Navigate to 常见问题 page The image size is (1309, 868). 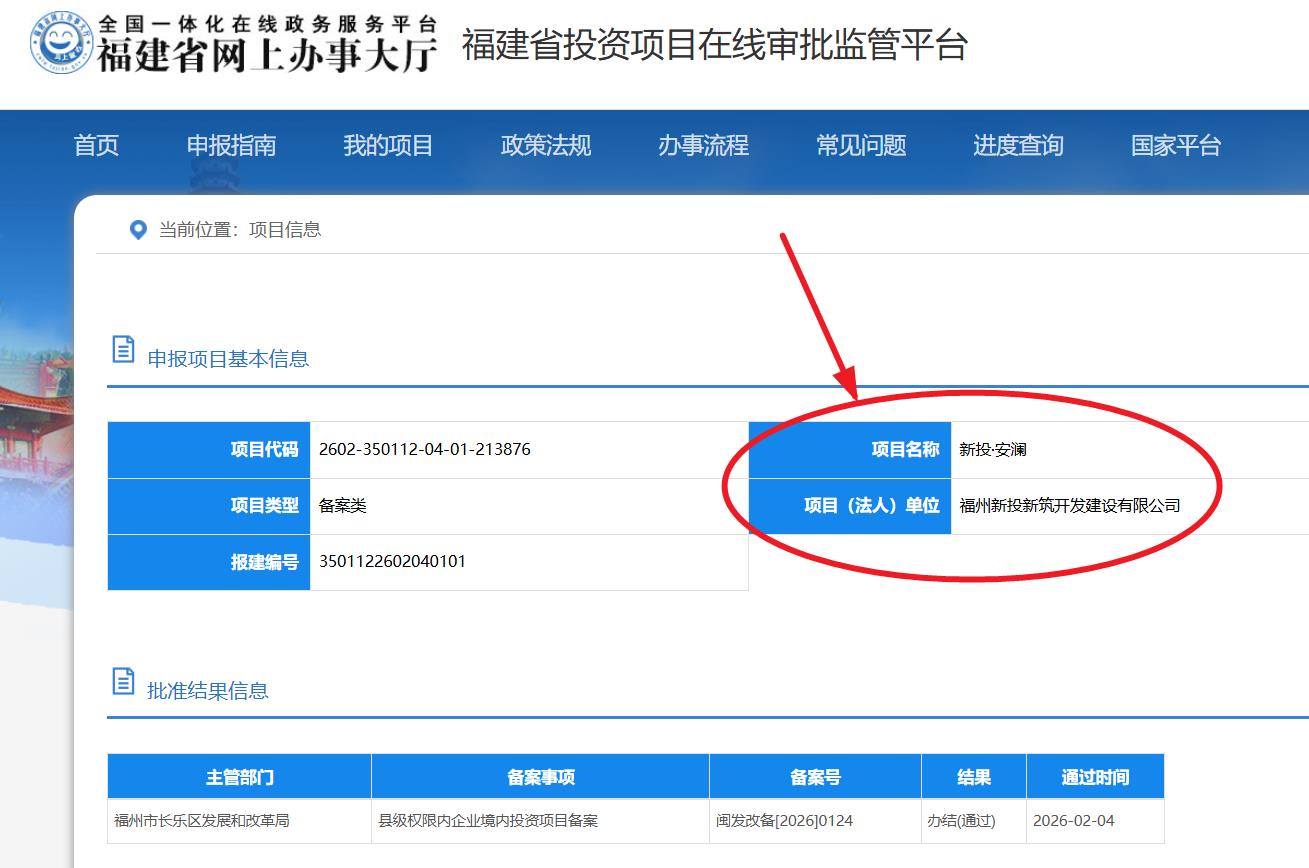pos(861,146)
